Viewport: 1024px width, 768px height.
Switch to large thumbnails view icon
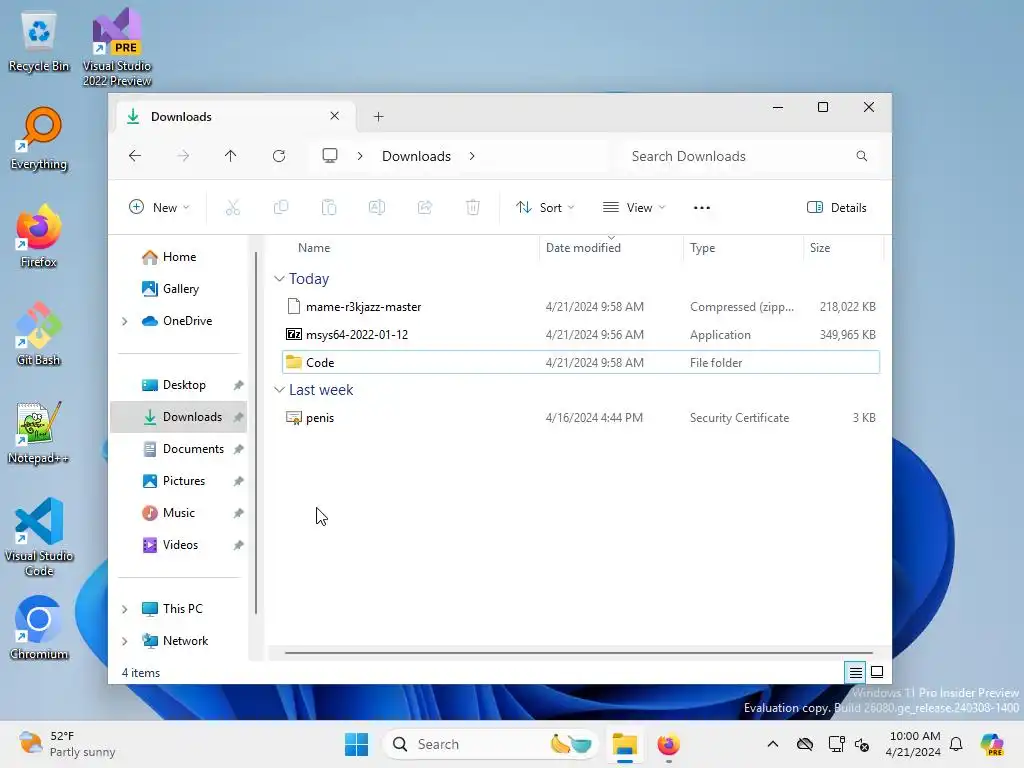pyautogui.click(x=877, y=672)
